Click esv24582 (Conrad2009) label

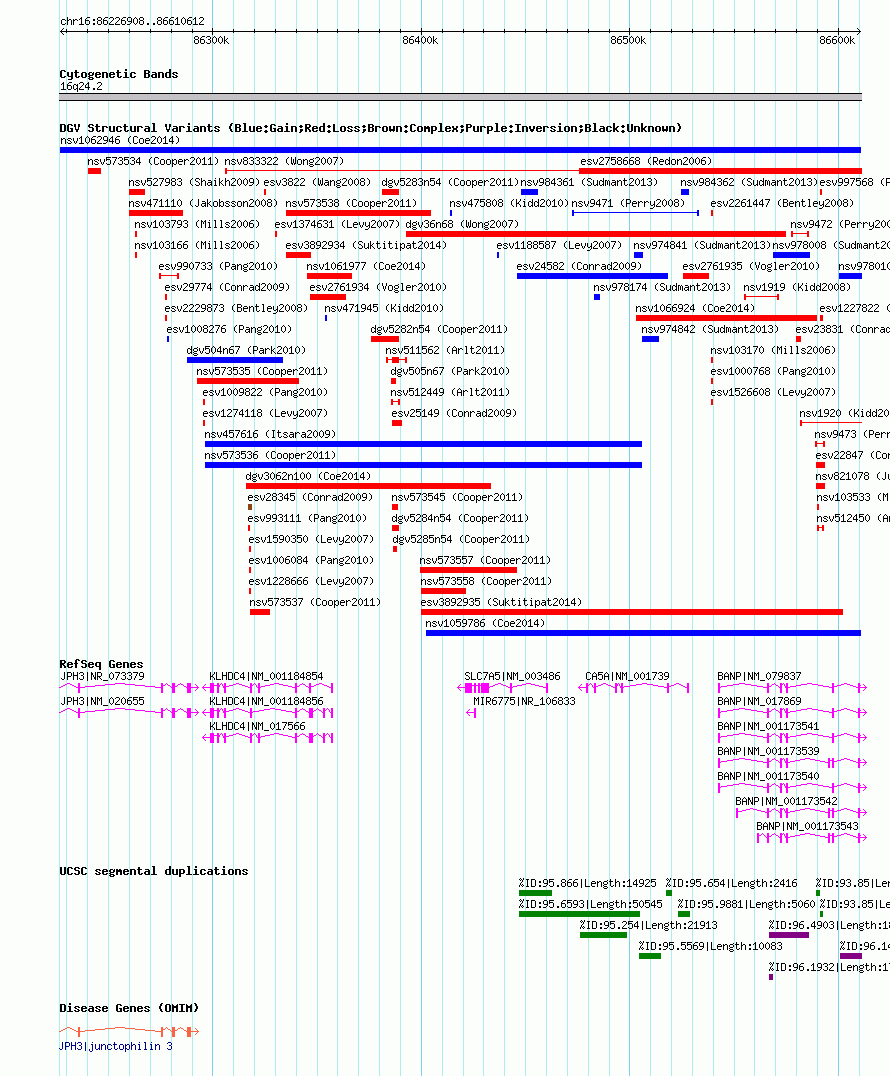579,267
